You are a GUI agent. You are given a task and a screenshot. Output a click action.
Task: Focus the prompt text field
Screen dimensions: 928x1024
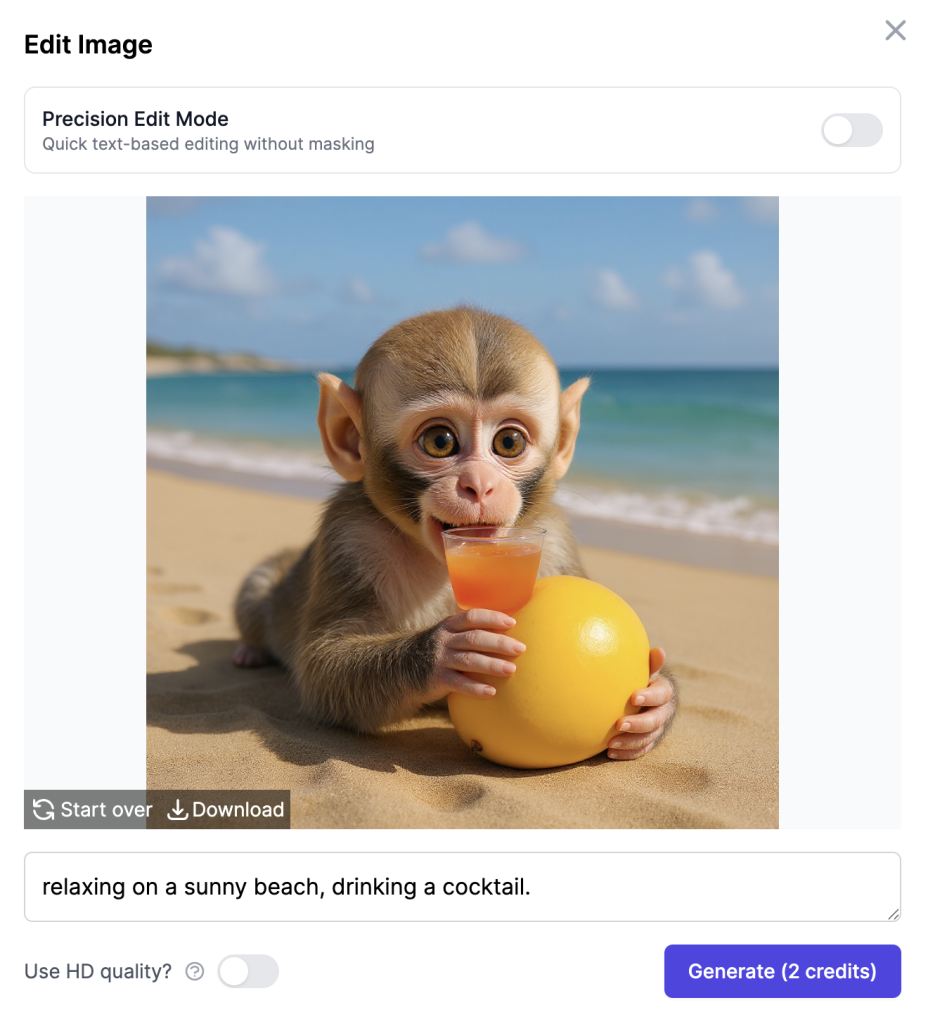(462, 886)
